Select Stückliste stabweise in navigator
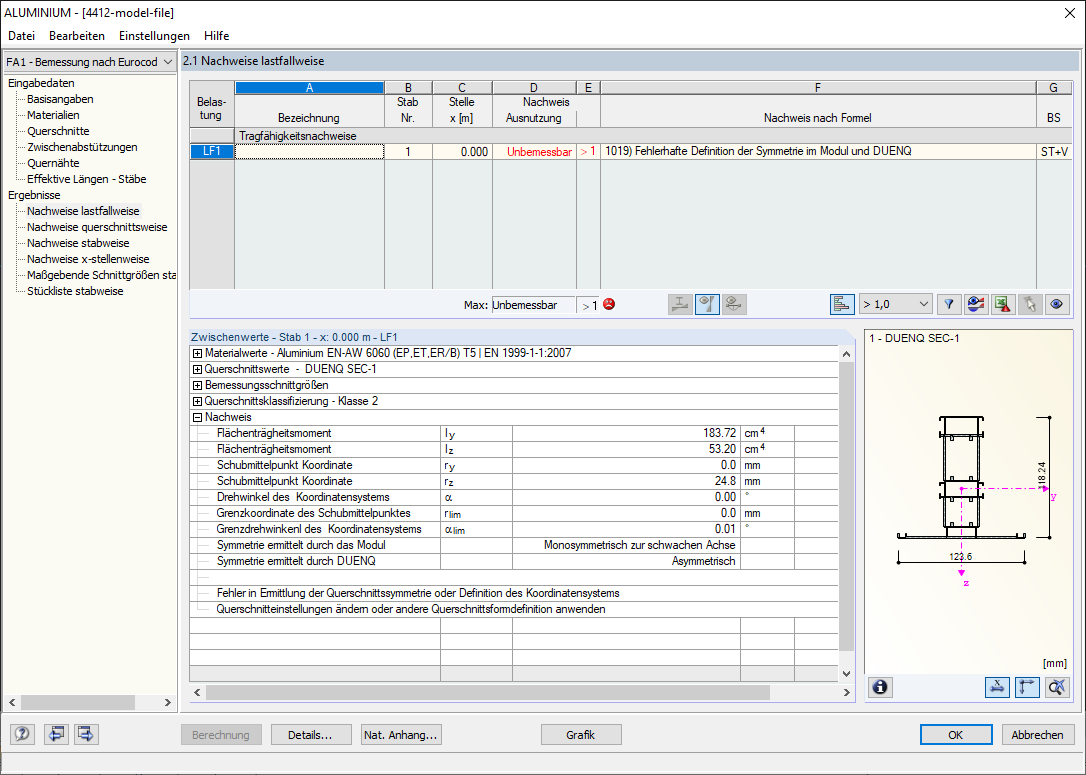 [x=75, y=291]
